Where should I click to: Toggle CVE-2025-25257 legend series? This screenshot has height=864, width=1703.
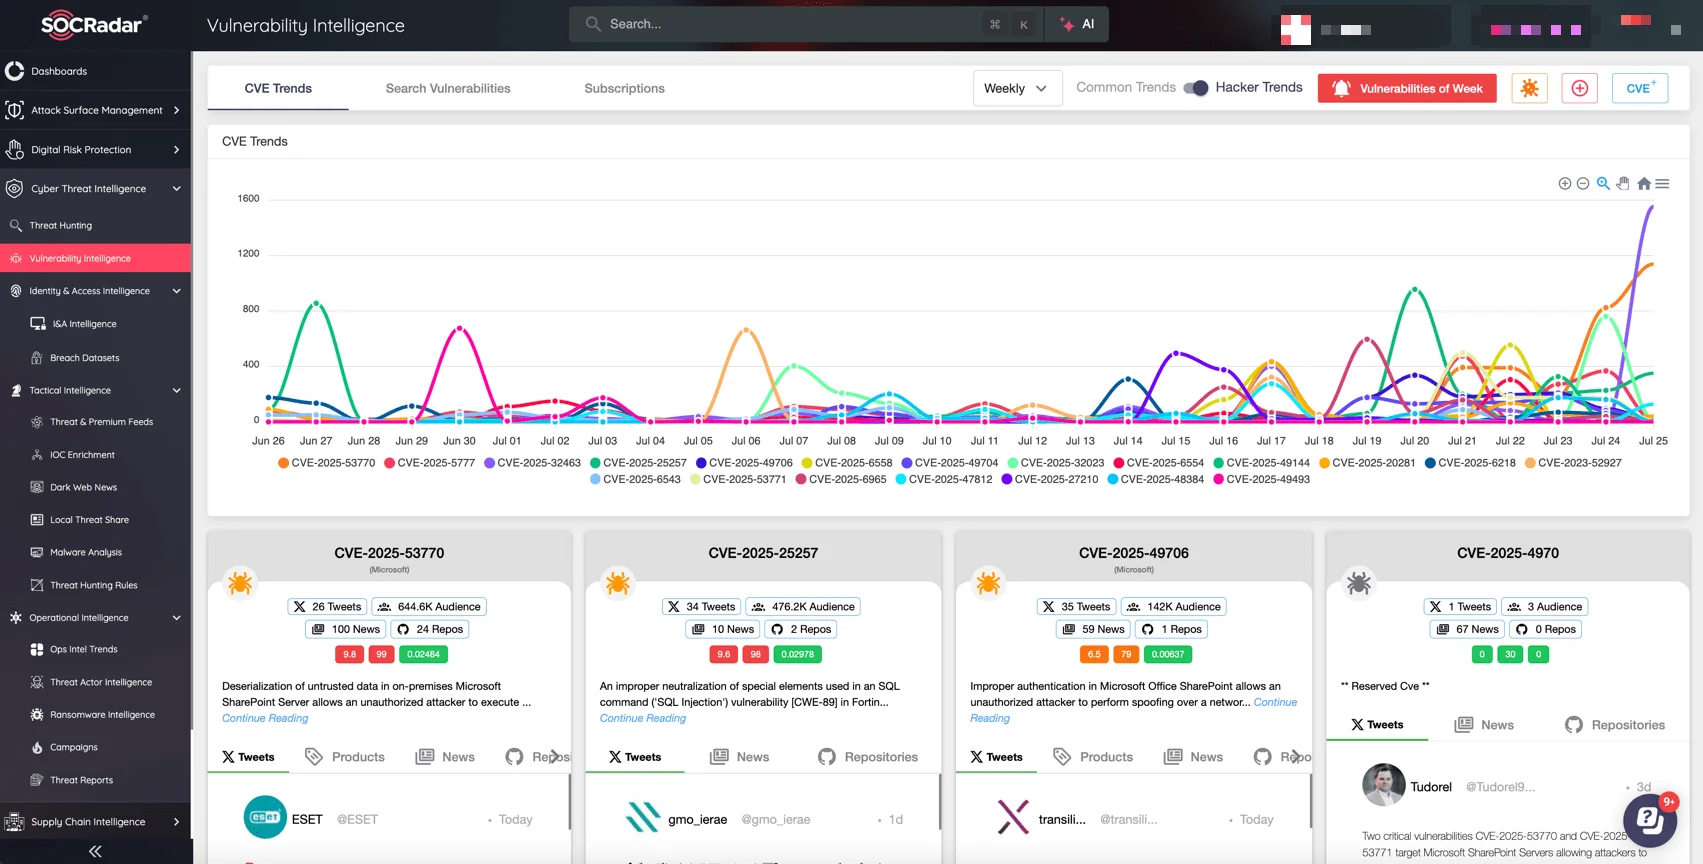639,463
